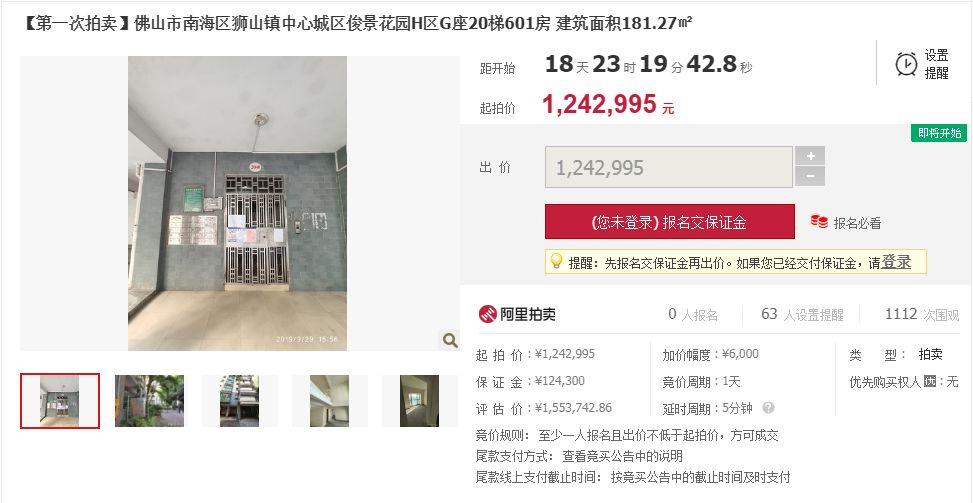The image size is (973, 503).
Task: Click the 阿里拍卖 logo
Action: pyautogui.click(x=517, y=314)
